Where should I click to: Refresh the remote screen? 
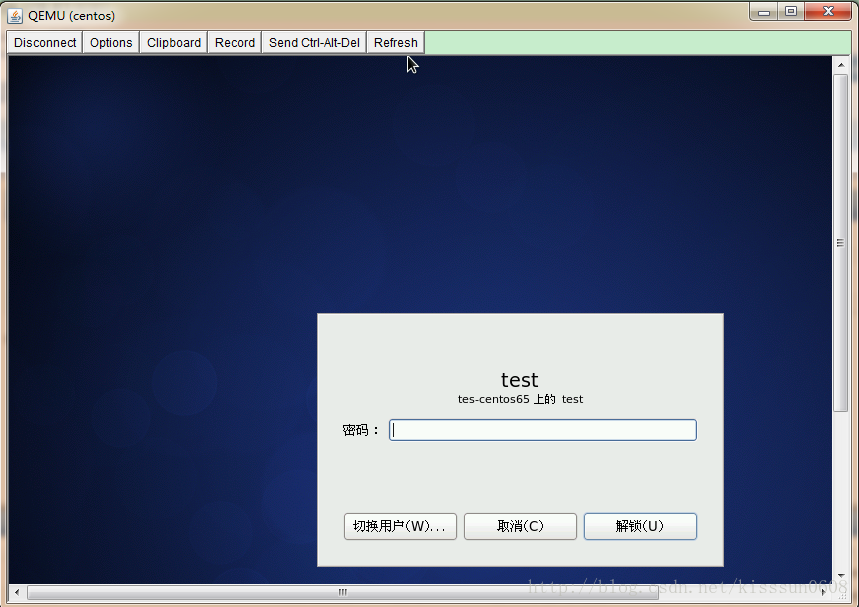tap(396, 43)
